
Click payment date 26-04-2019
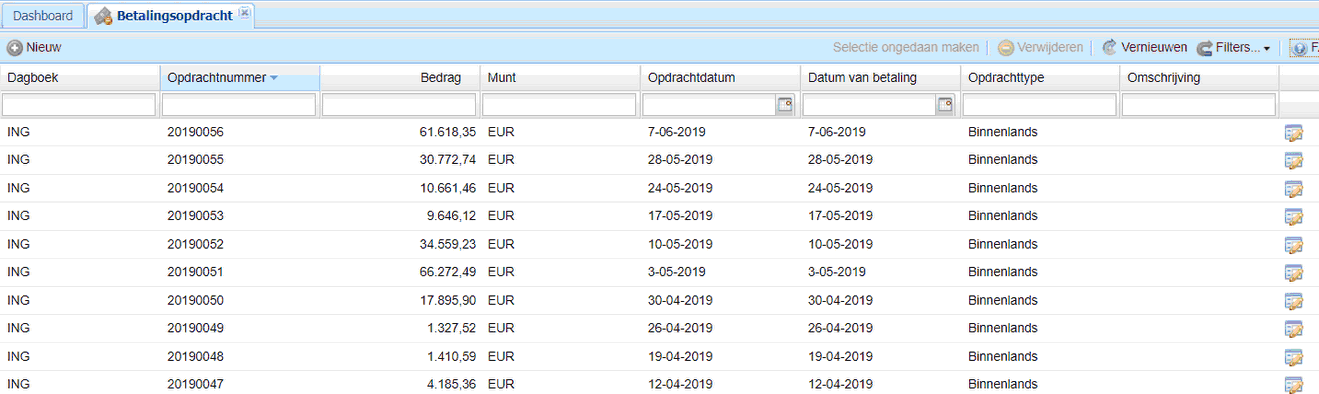(x=840, y=328)
